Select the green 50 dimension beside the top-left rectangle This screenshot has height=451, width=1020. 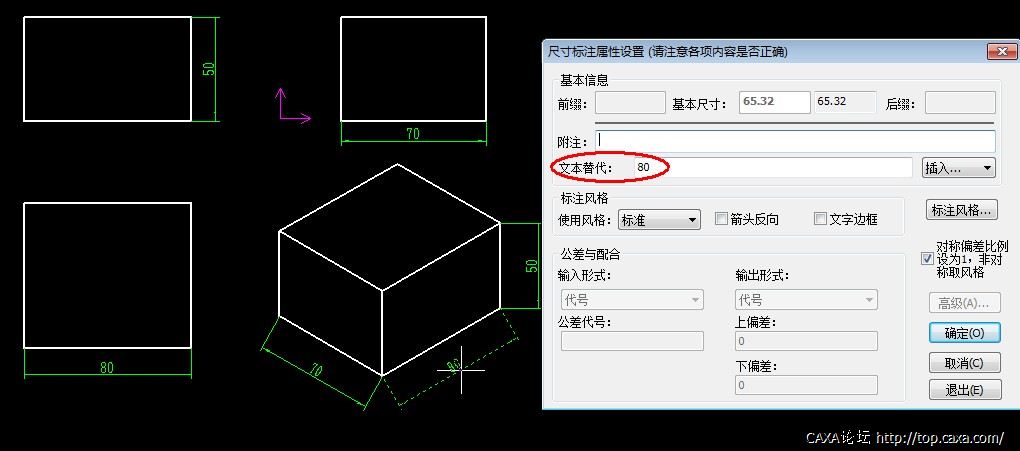(209, 69)
